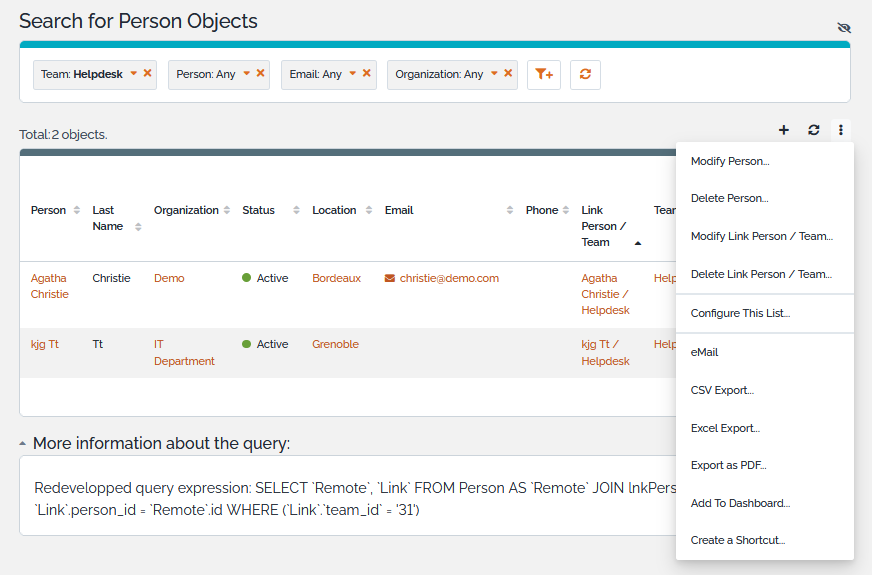
Task: Open the Person: Any filter dropdown
Action: tap(246, 73)
